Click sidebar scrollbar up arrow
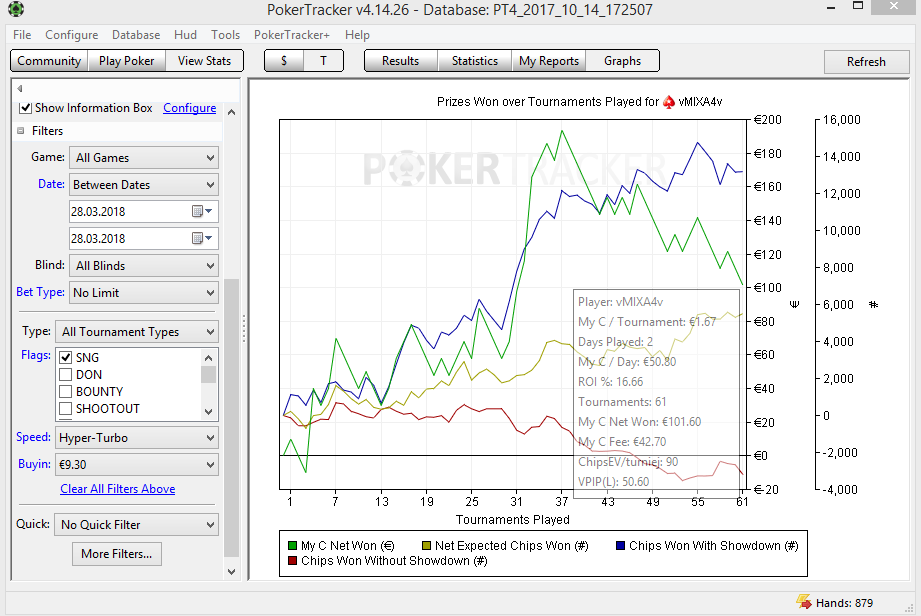 pos(231,112)
